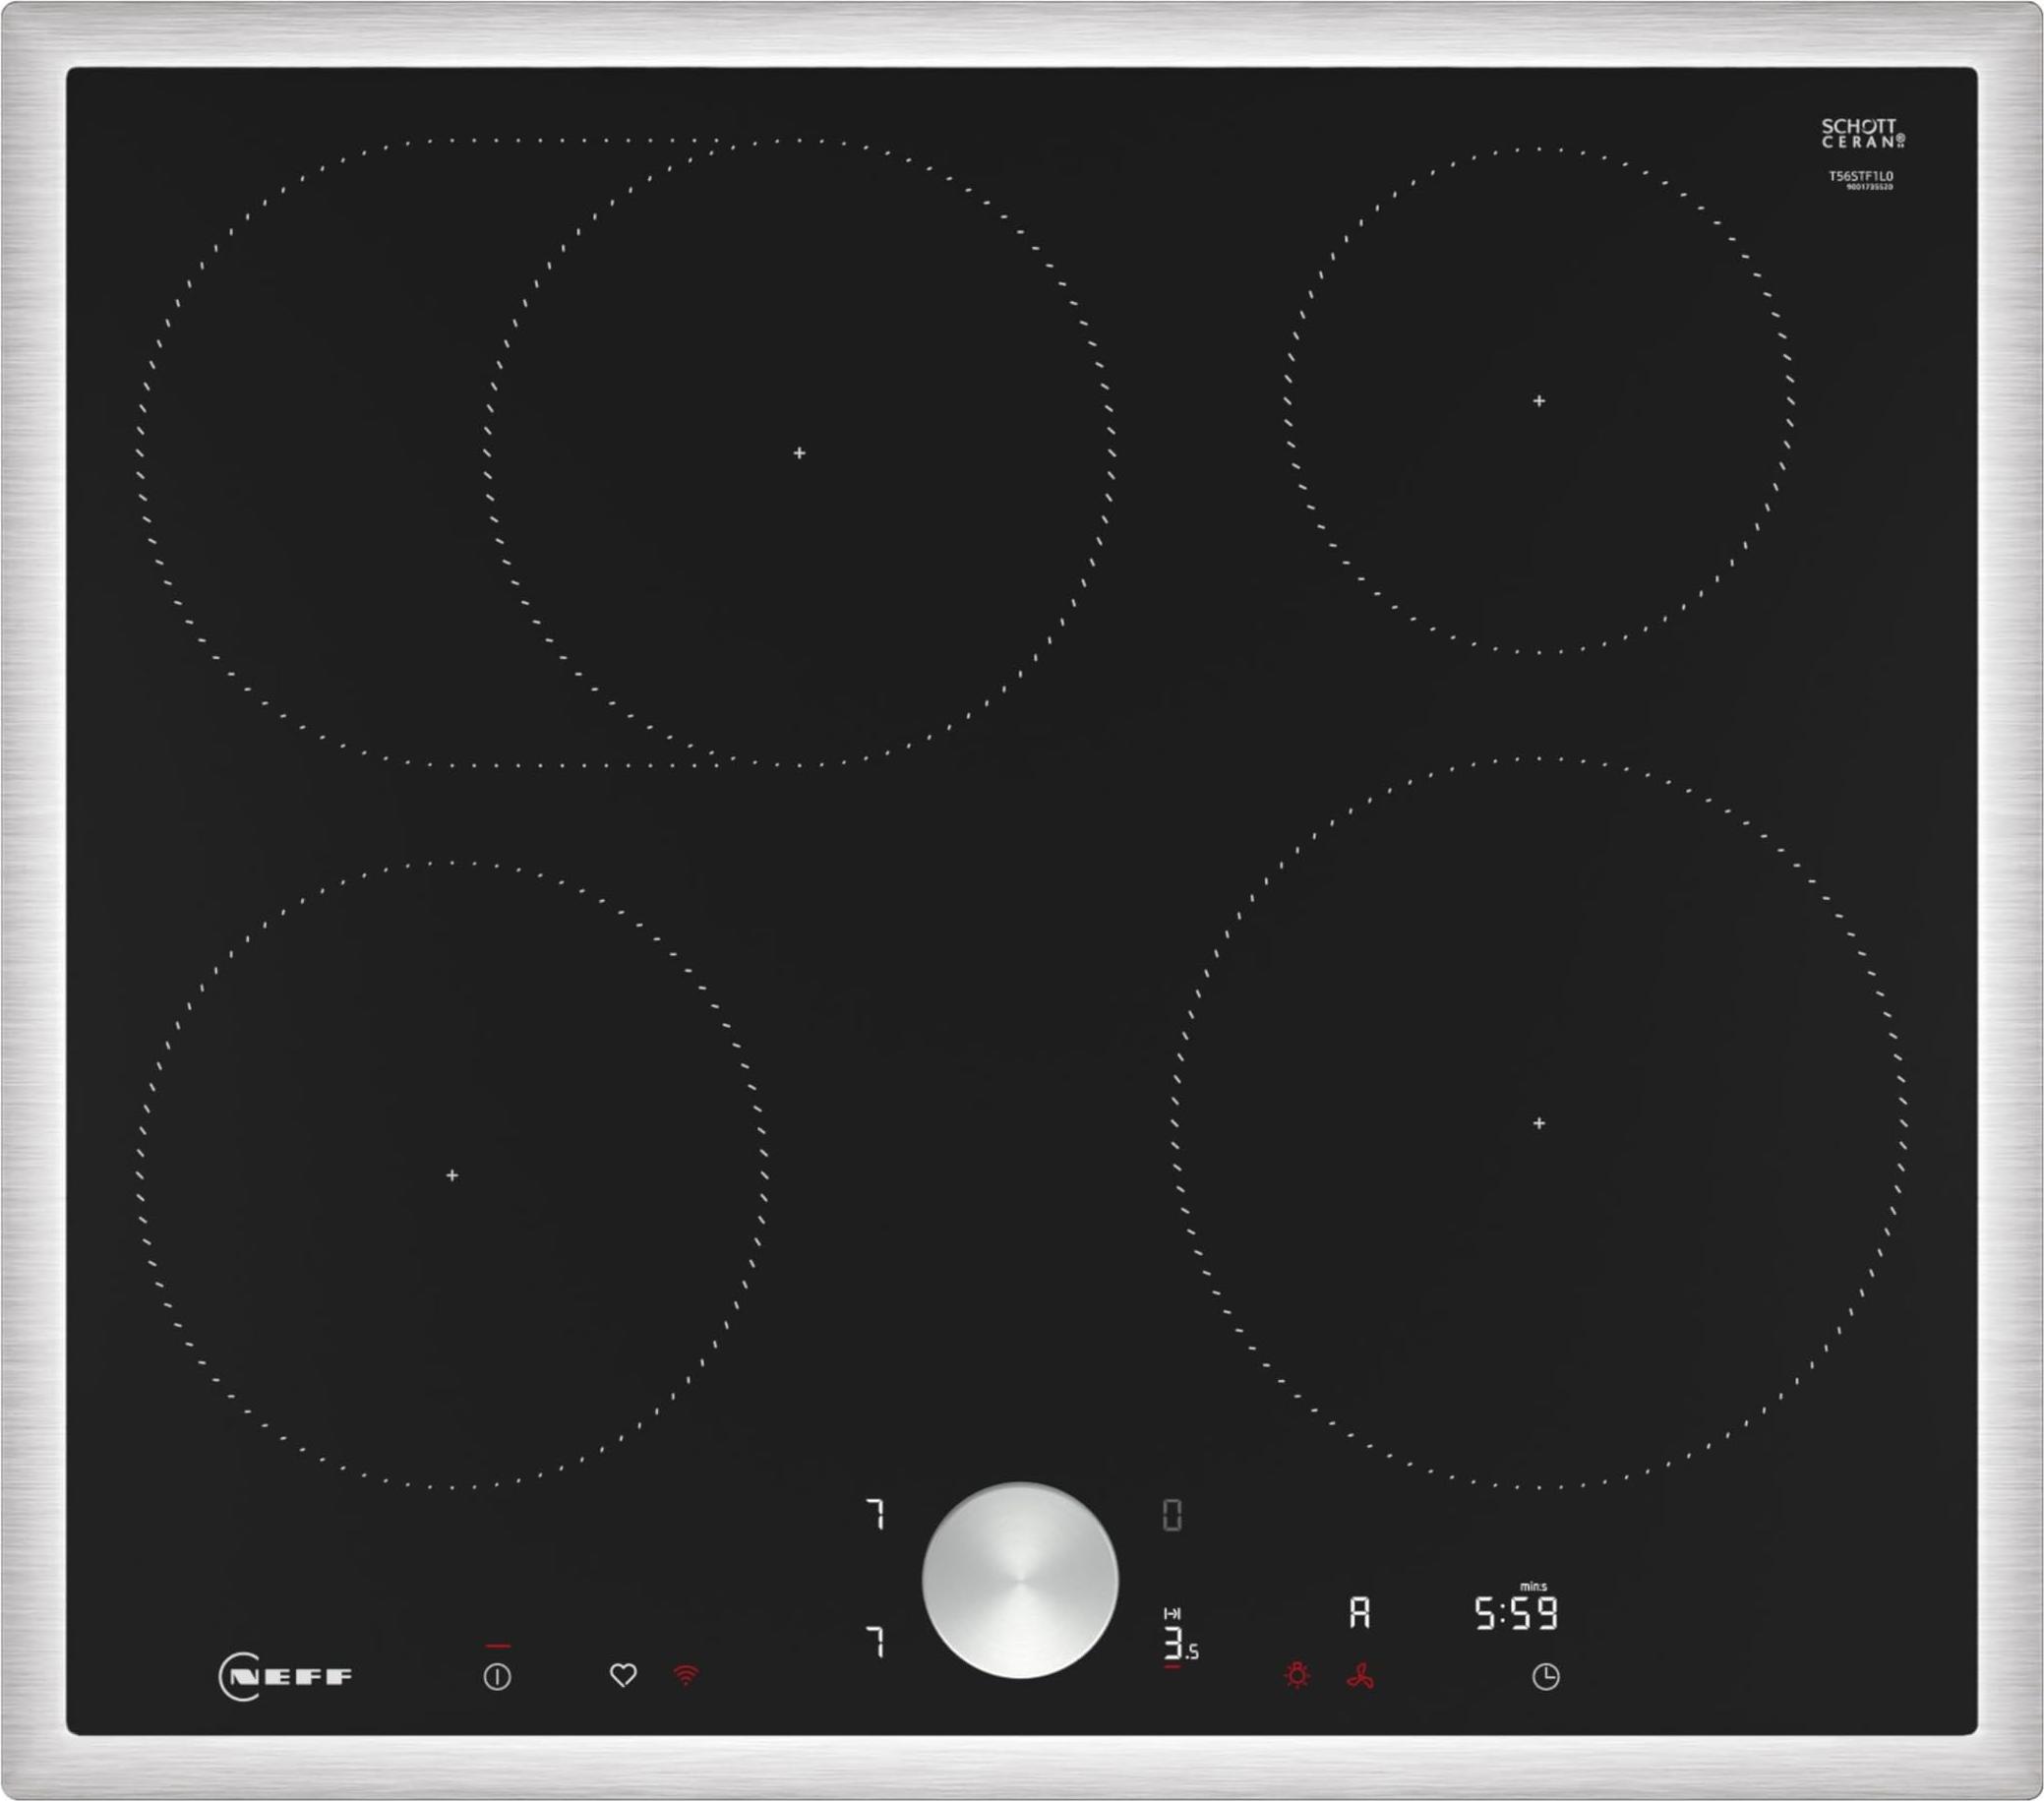Touch center cross of front left zone

[x=452, y=1175]
